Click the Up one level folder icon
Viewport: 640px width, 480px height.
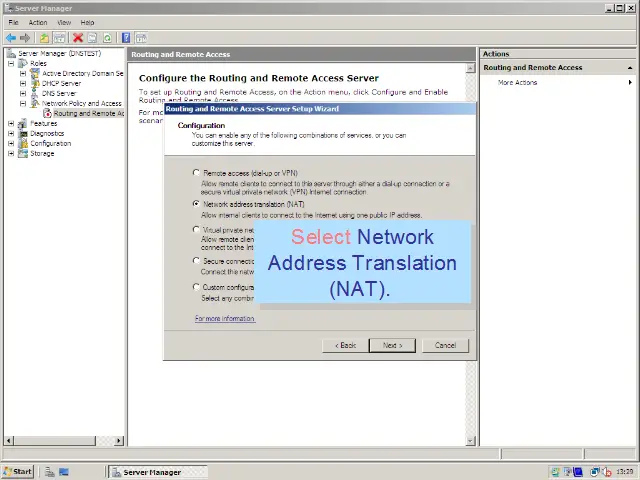(44, 38)
